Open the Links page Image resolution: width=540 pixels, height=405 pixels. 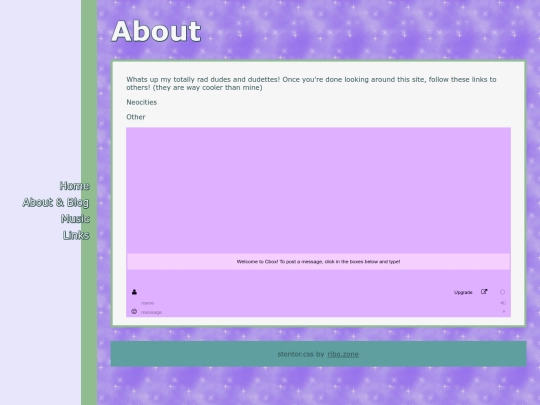[76, 235]
